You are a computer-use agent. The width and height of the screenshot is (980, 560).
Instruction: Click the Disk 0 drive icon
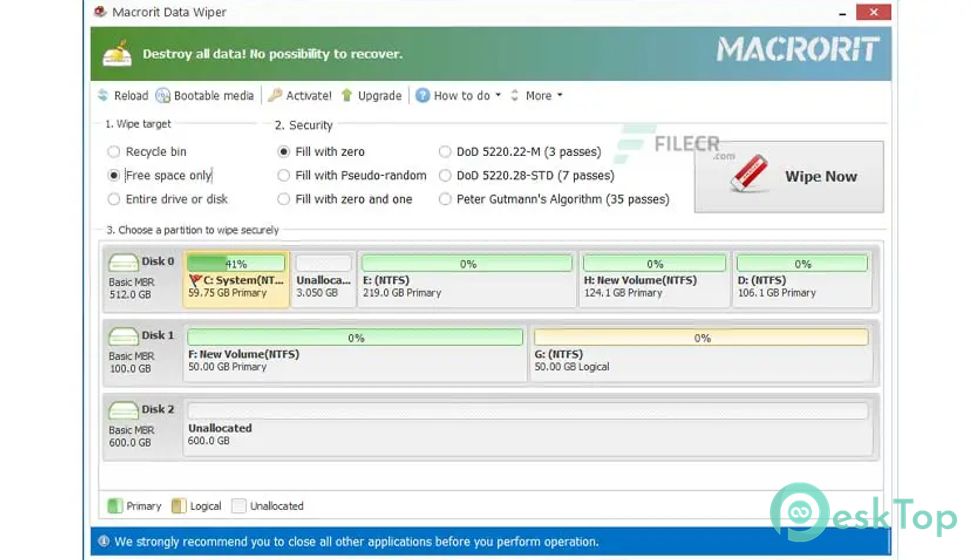(123, 262)
